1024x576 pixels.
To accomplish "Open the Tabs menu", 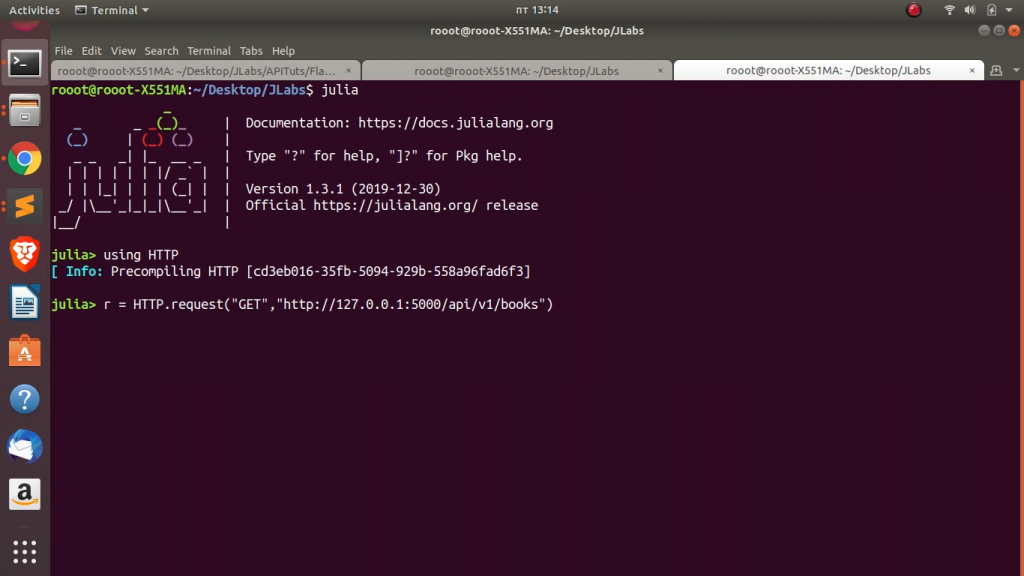I will 251,51.
